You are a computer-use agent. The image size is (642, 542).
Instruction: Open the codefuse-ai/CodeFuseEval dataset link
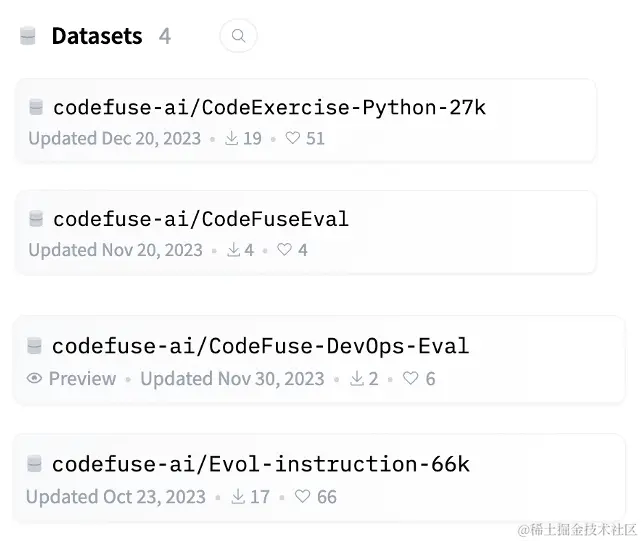201,219
